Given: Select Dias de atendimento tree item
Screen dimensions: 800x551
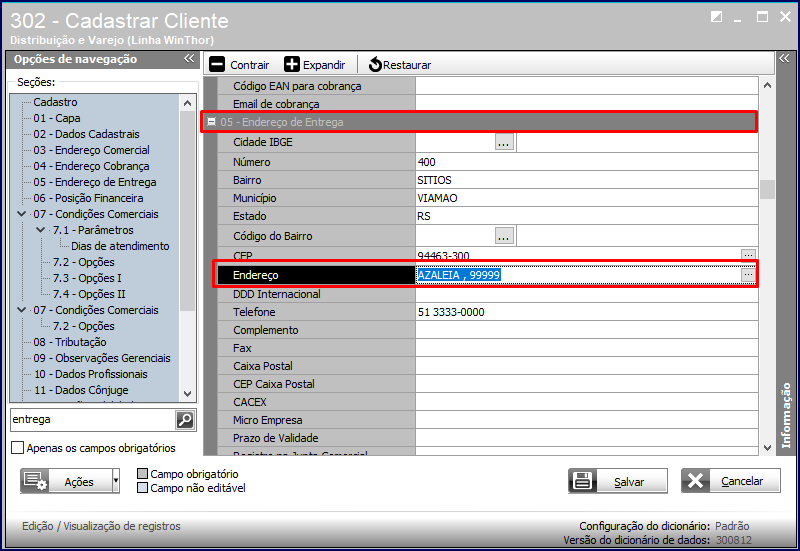Looking at the screenshot, I should click(x=120, y=246).
